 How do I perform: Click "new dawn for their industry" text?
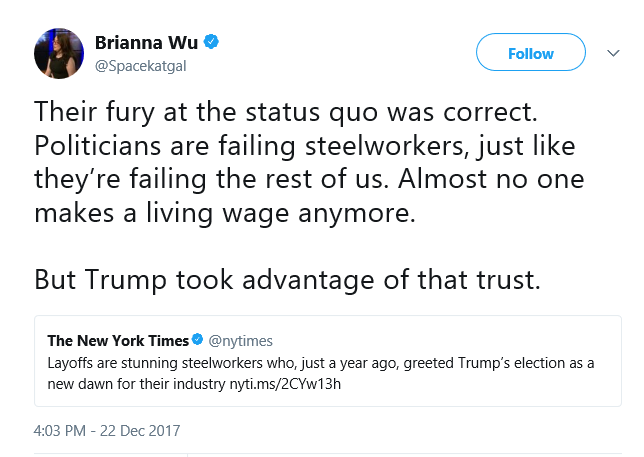136,384
